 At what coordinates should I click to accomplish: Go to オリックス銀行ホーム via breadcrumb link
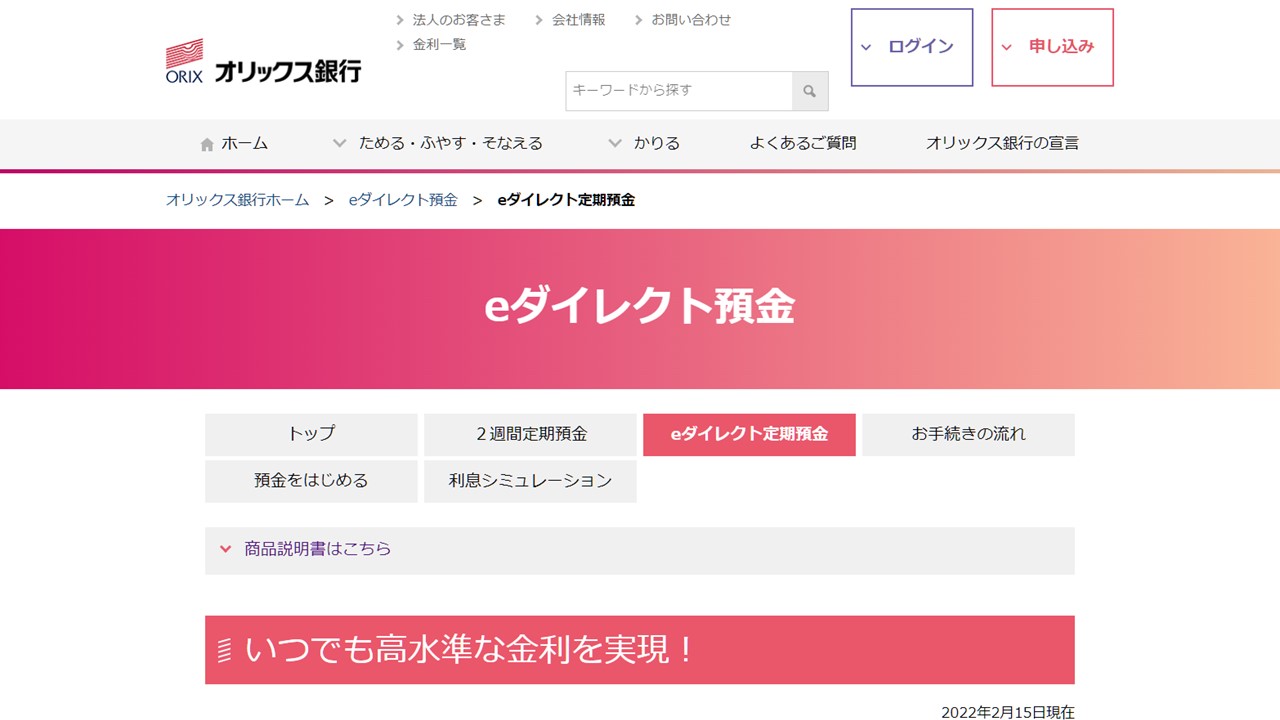point(237,200)
